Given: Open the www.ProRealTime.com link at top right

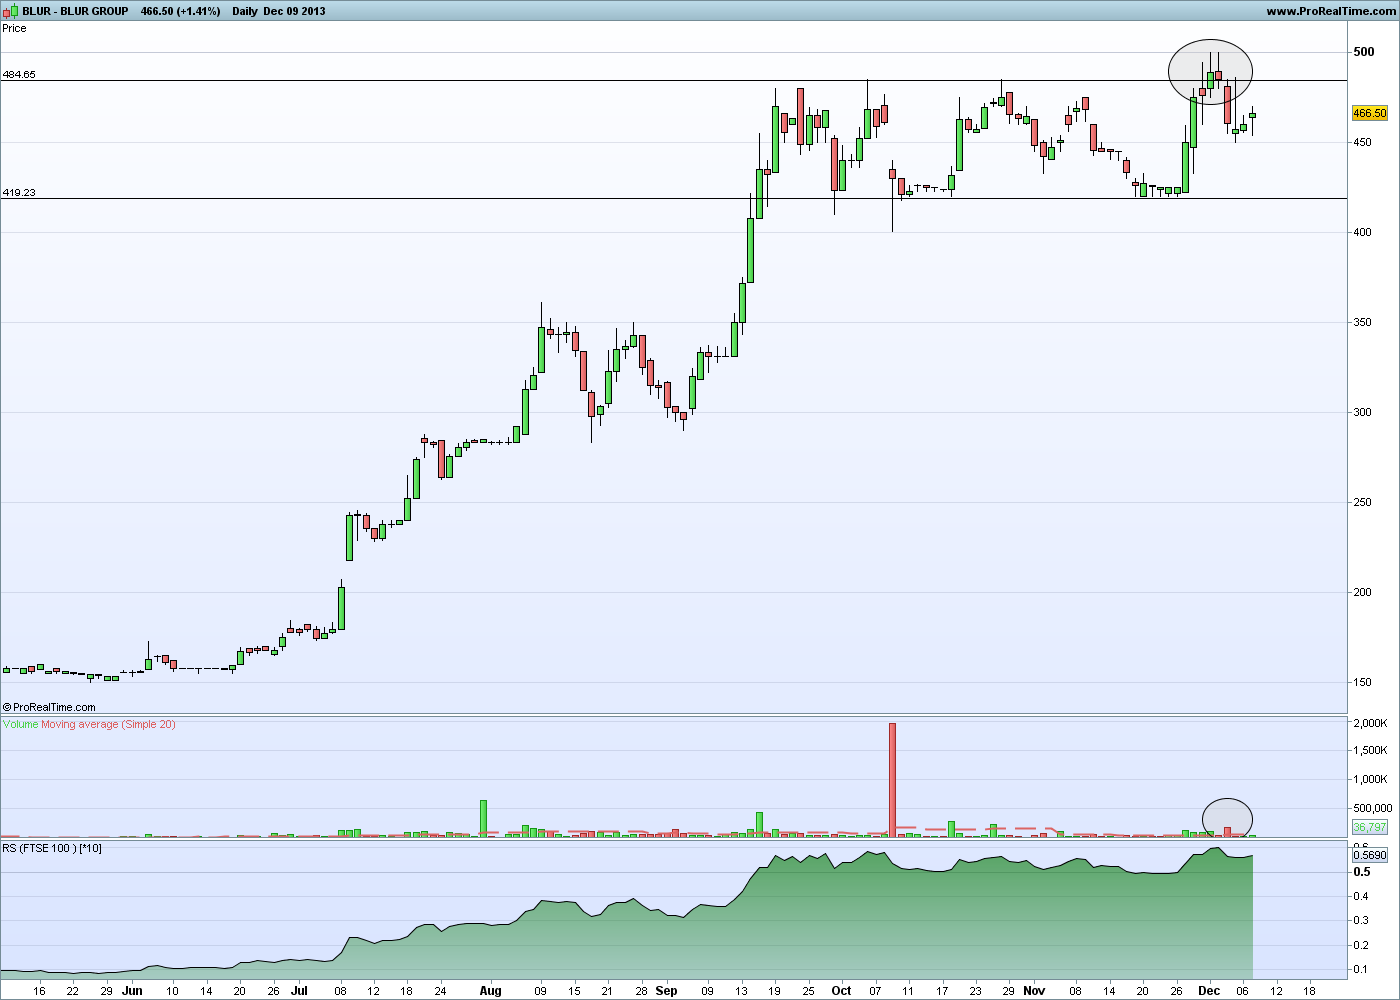Looking at the screenshot, I should (x=1329, y=11).
